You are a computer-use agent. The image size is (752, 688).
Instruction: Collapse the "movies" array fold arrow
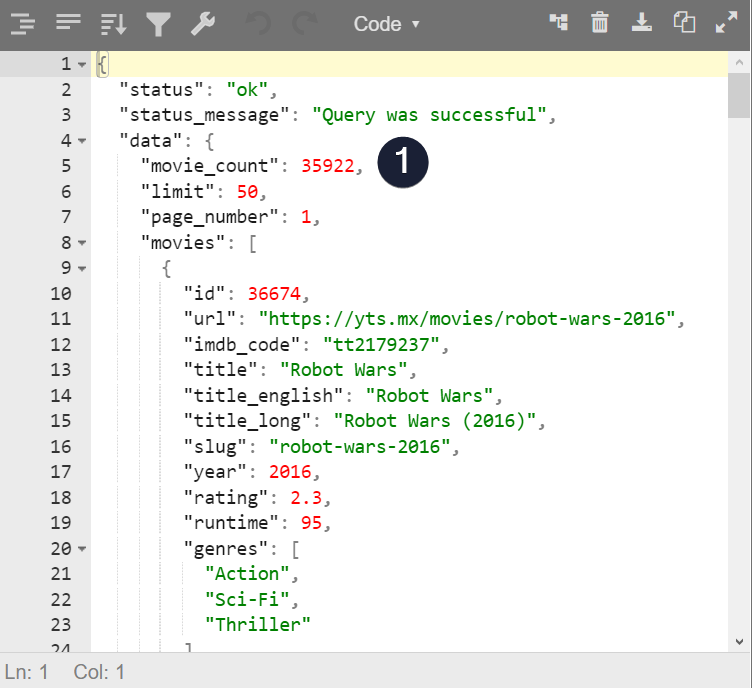(82, 243)
